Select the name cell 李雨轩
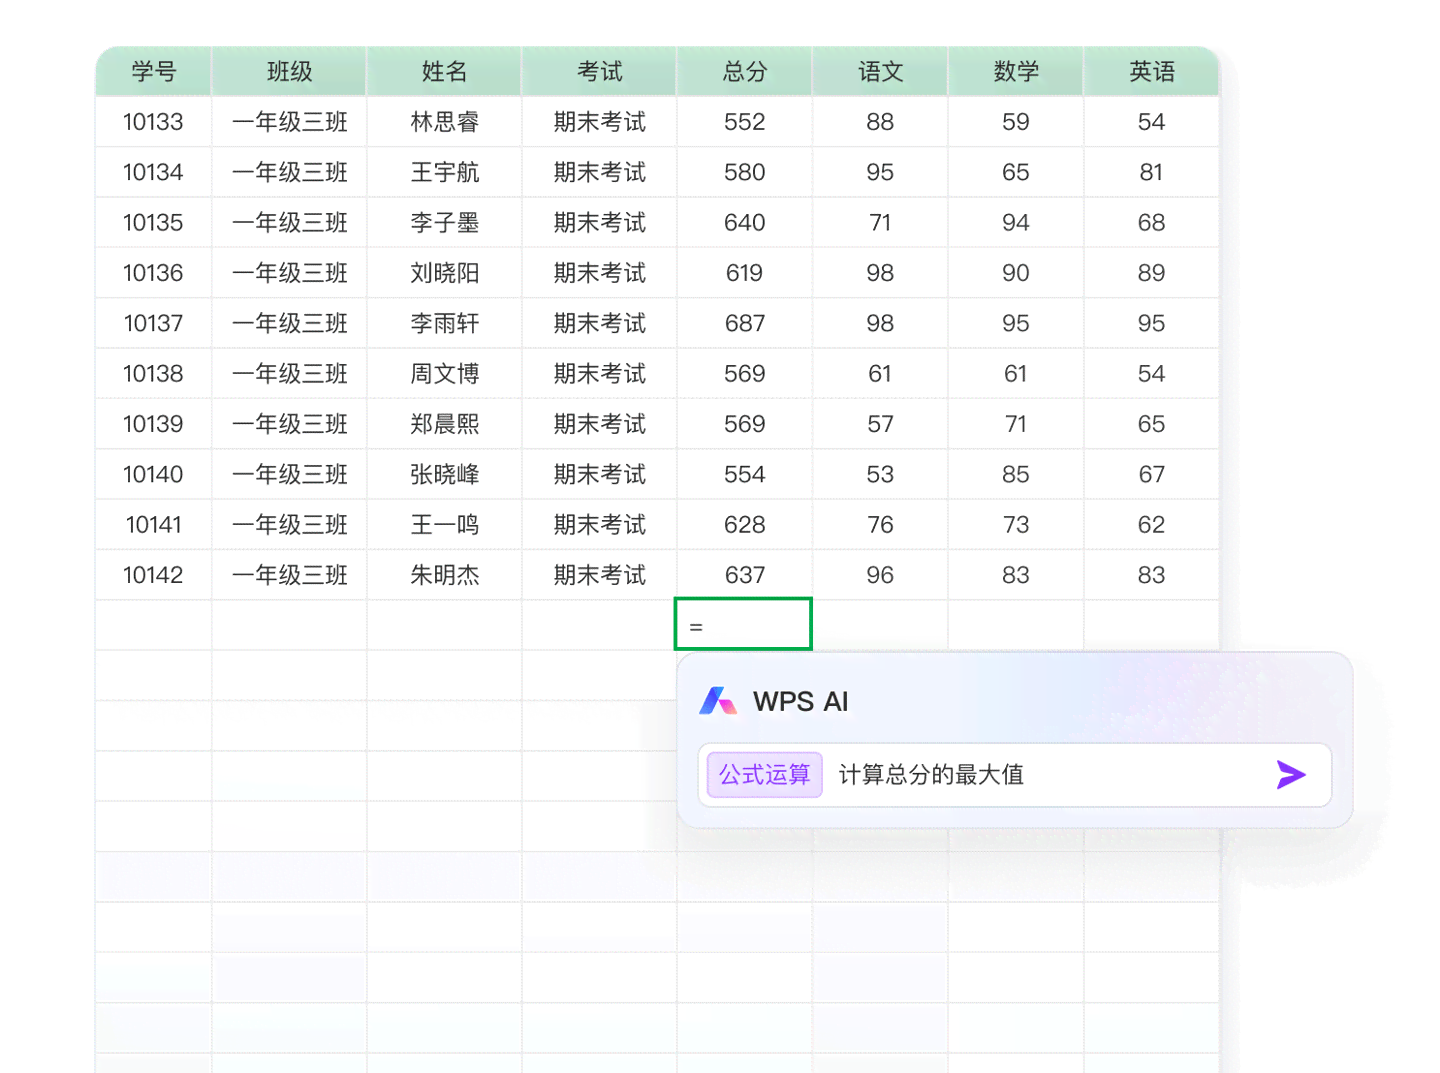The width and height of the screenshot is (1440, 1073). point(444,323)
